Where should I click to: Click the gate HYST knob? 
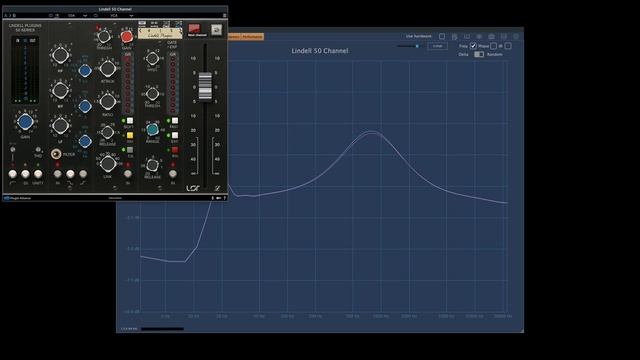153,59
